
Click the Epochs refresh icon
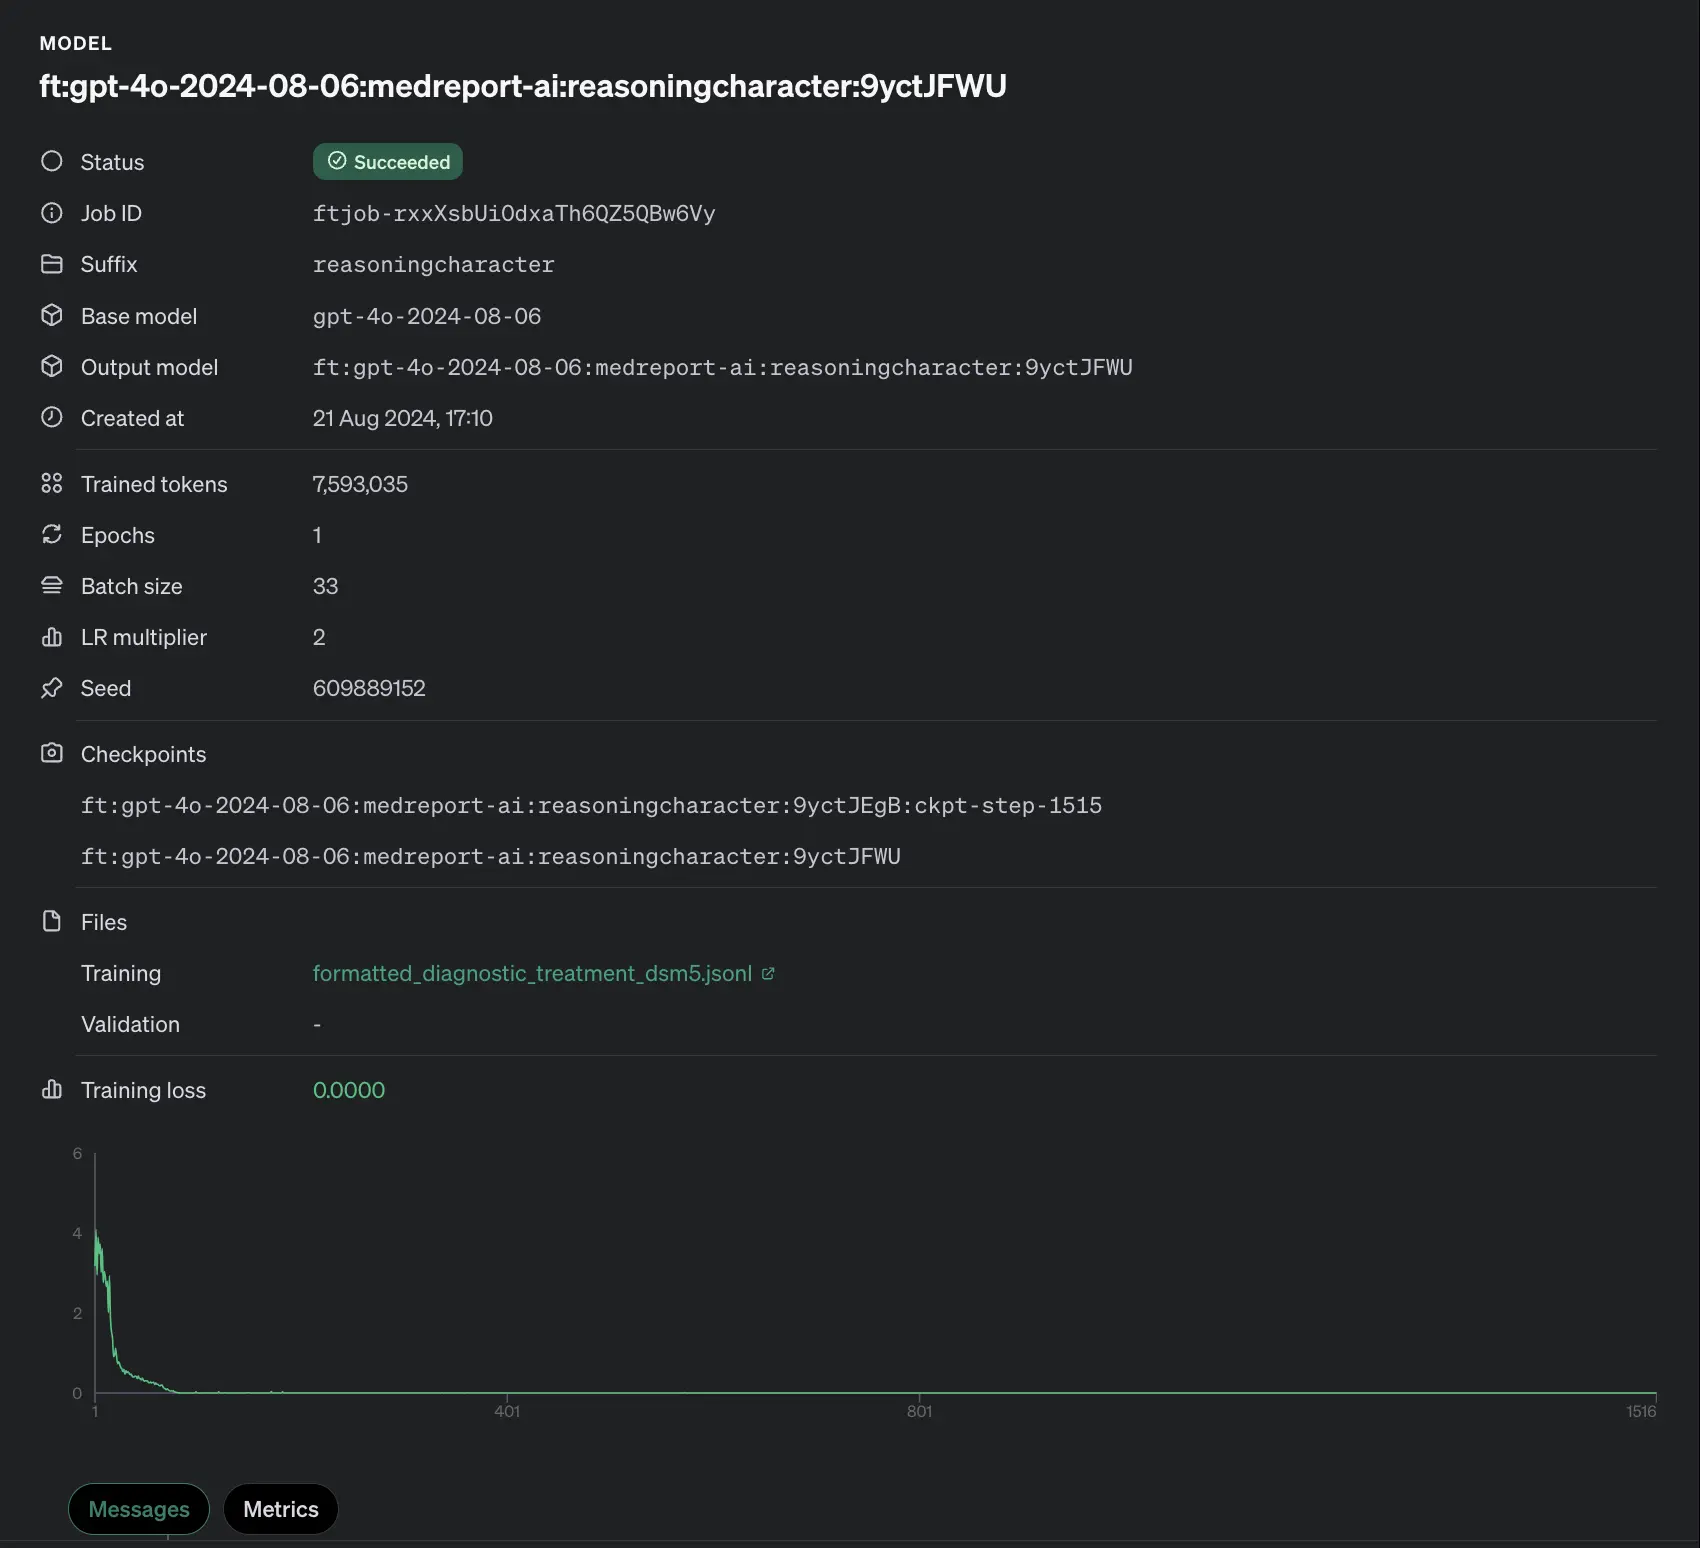click(x=52, y=534)
